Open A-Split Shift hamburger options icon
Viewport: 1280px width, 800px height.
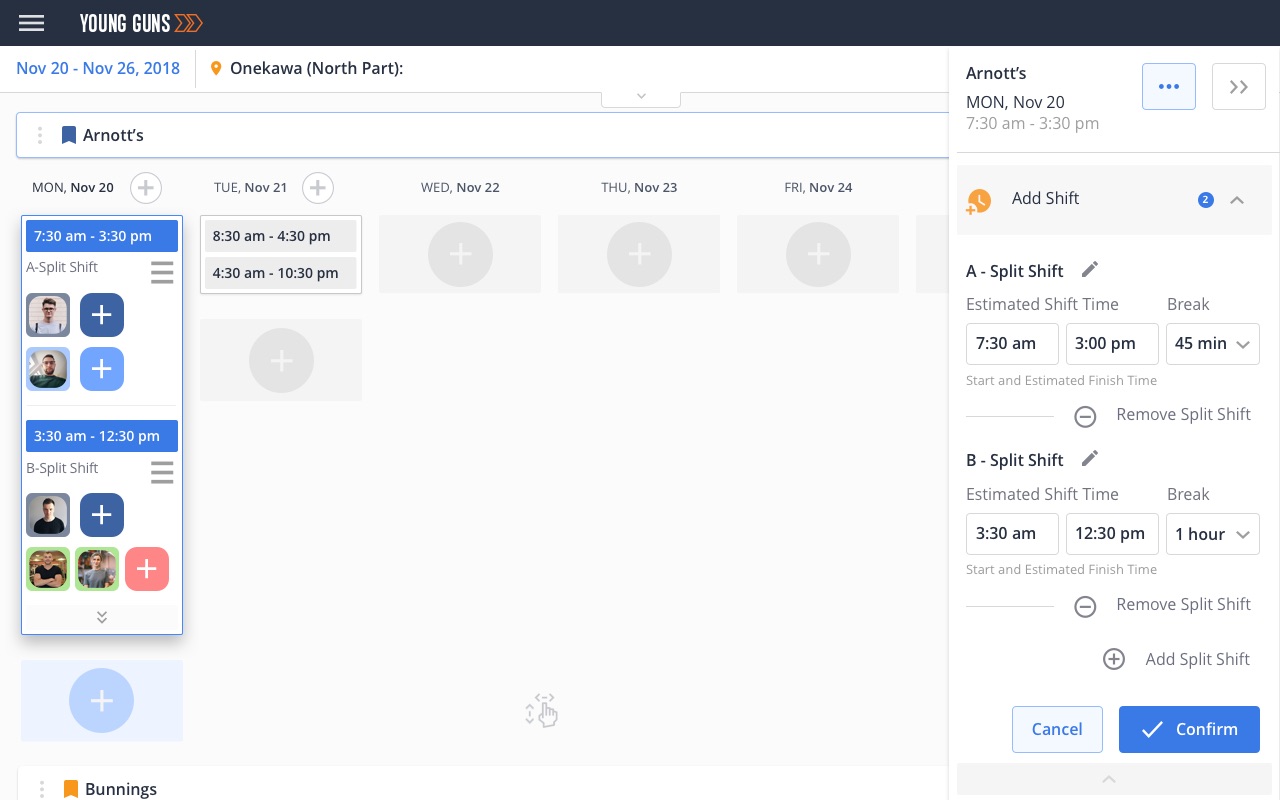point(162,272)
